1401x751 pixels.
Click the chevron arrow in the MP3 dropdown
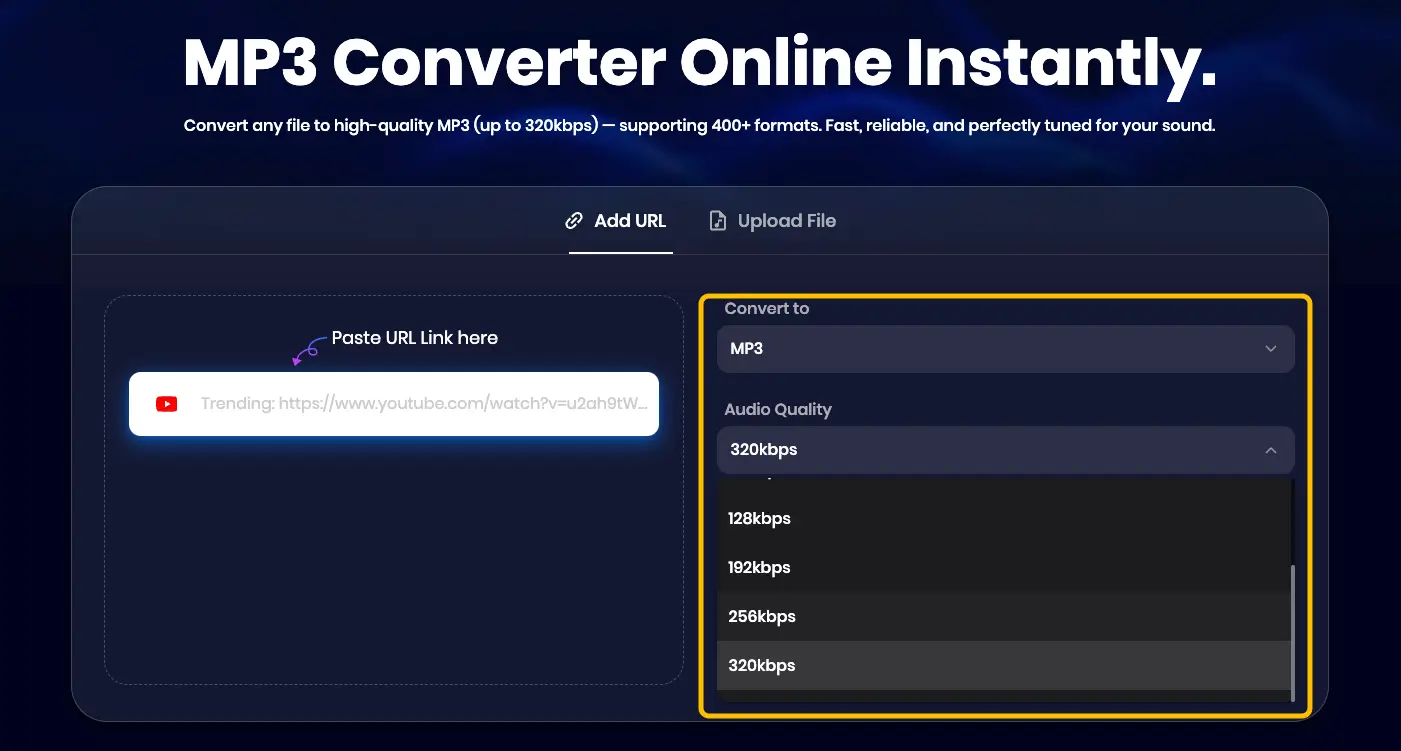(1270, 349)
